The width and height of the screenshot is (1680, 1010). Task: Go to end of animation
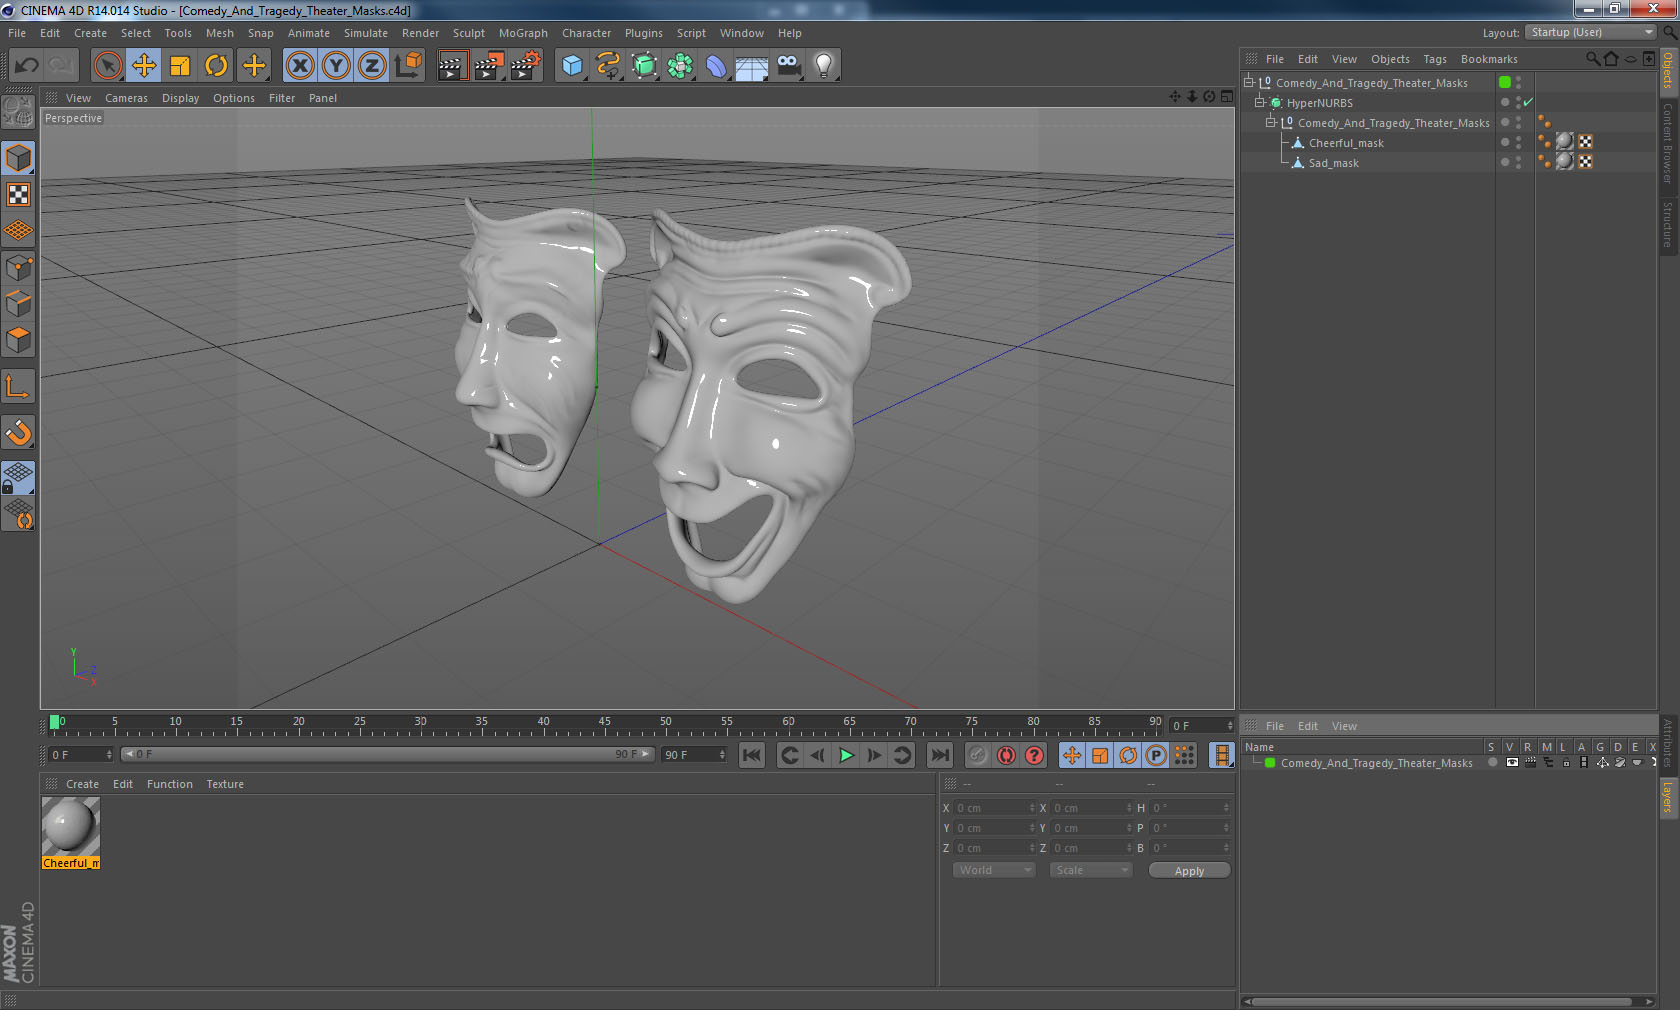point(940,755)
